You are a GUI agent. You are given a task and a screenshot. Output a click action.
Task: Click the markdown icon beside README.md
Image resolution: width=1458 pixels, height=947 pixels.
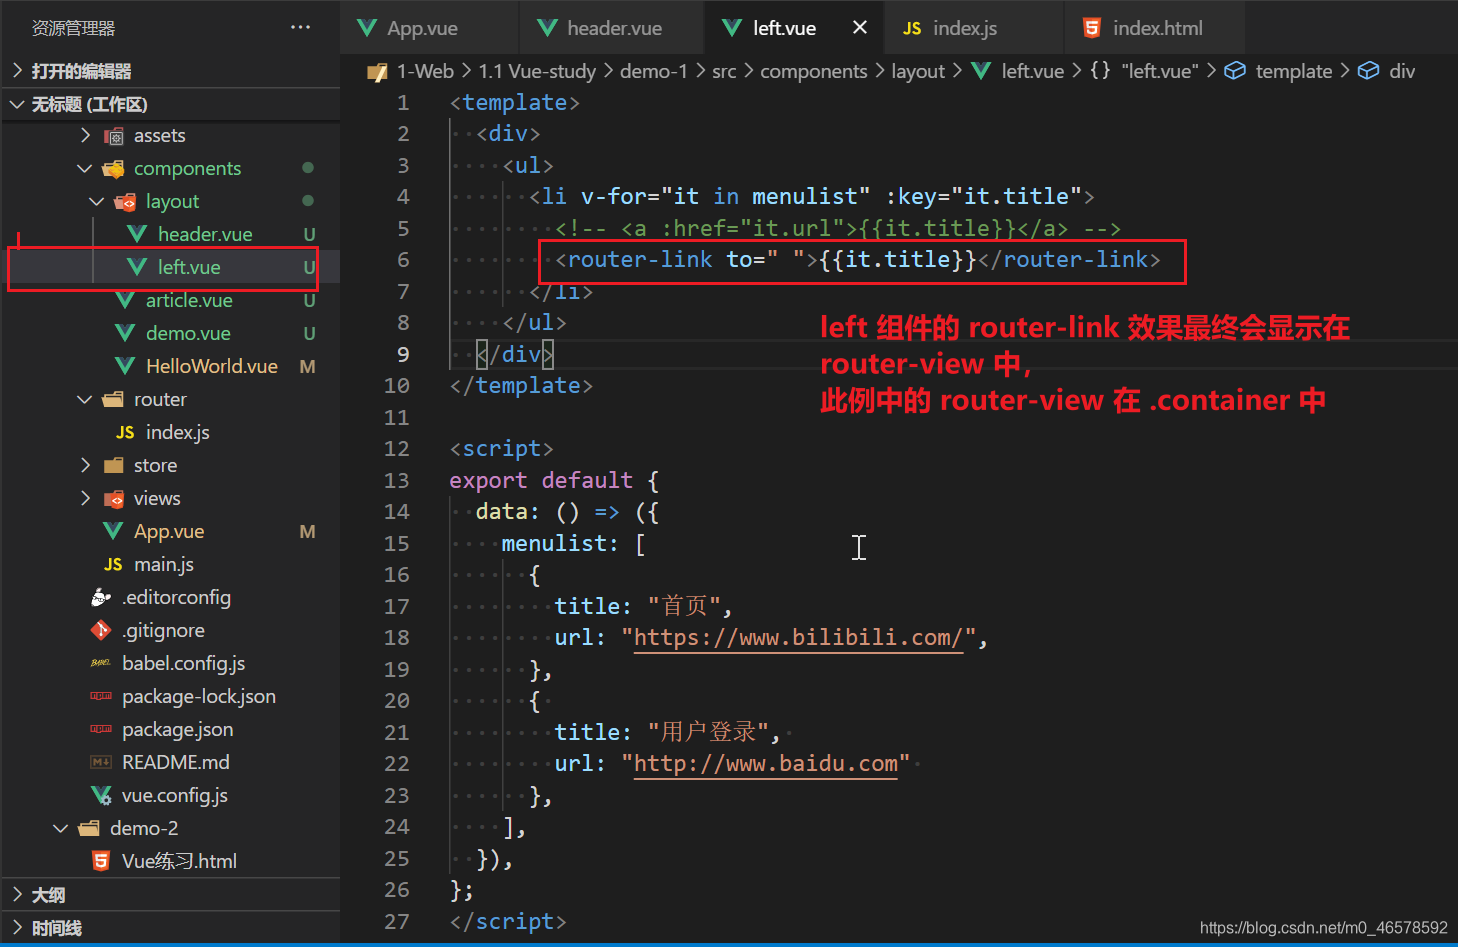[x=101, y=762]
